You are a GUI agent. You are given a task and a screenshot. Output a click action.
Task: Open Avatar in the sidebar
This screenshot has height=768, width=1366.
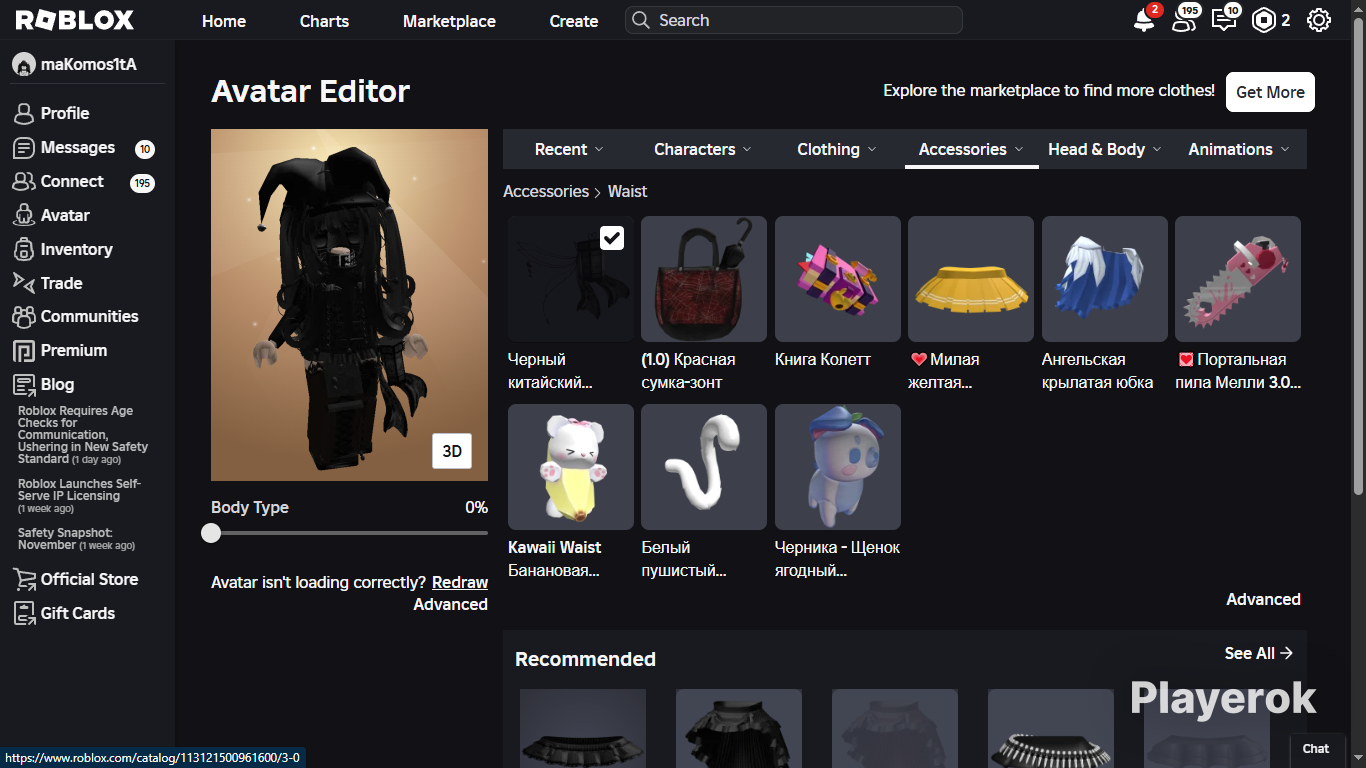tap(65, 215)
